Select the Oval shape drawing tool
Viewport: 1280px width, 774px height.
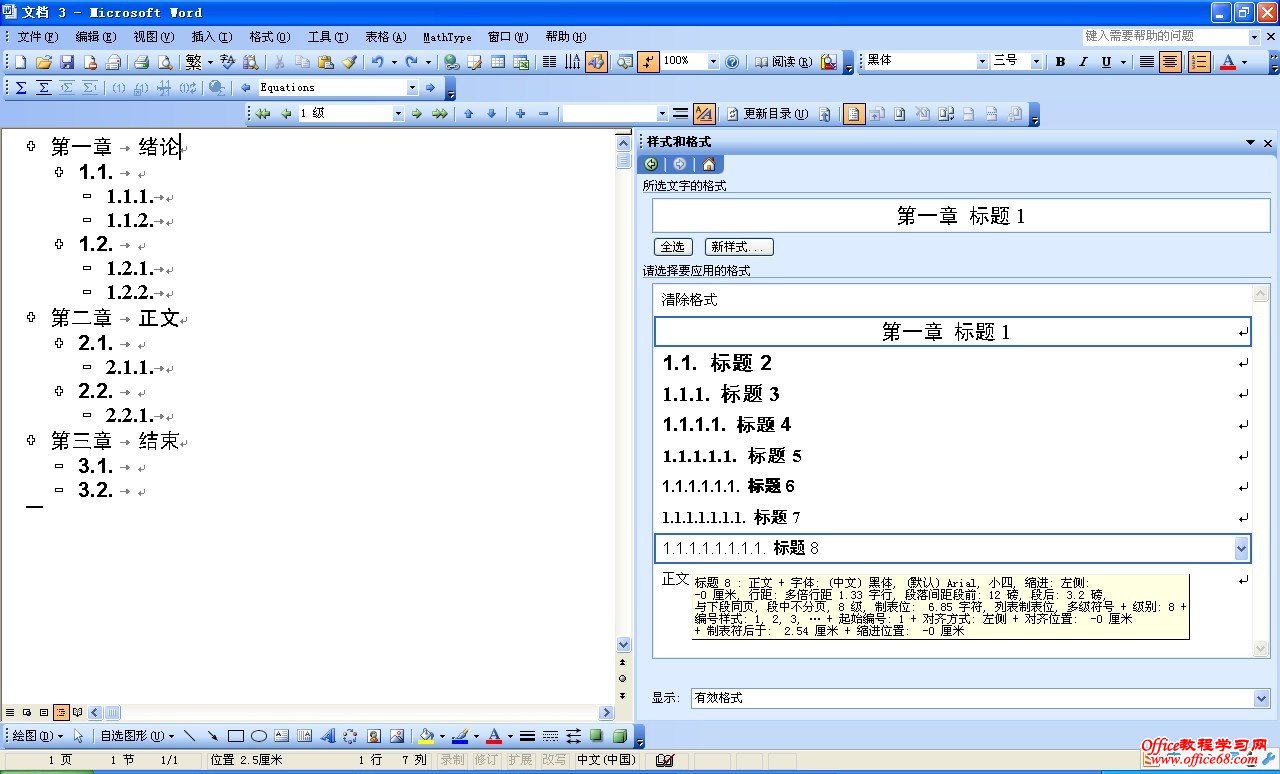coord(258,736)
